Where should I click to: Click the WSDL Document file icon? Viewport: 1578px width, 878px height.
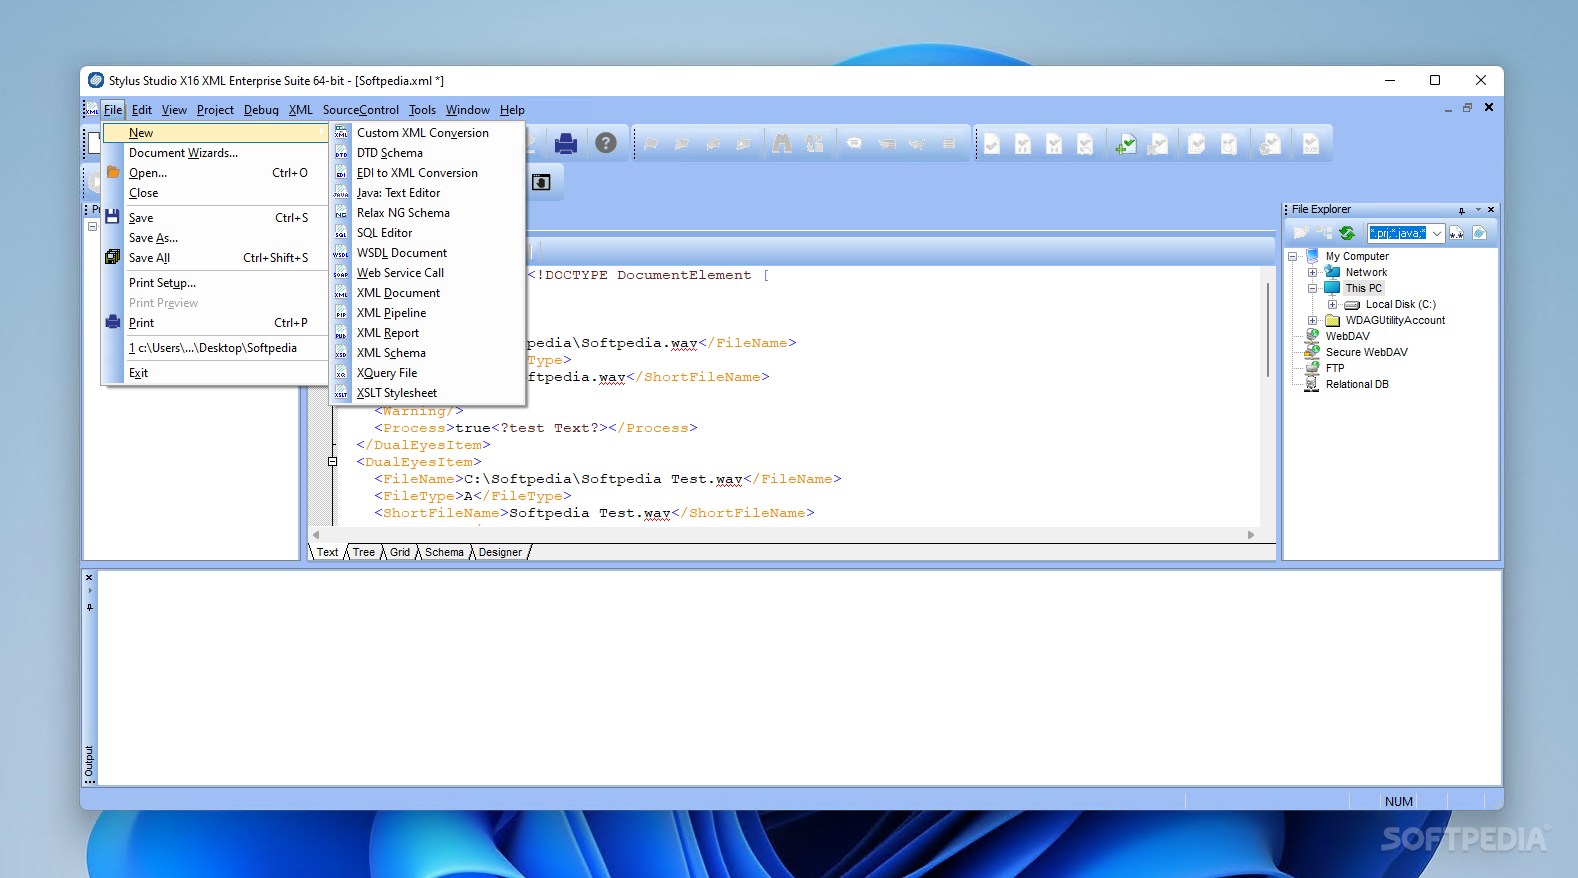point(341,253)
